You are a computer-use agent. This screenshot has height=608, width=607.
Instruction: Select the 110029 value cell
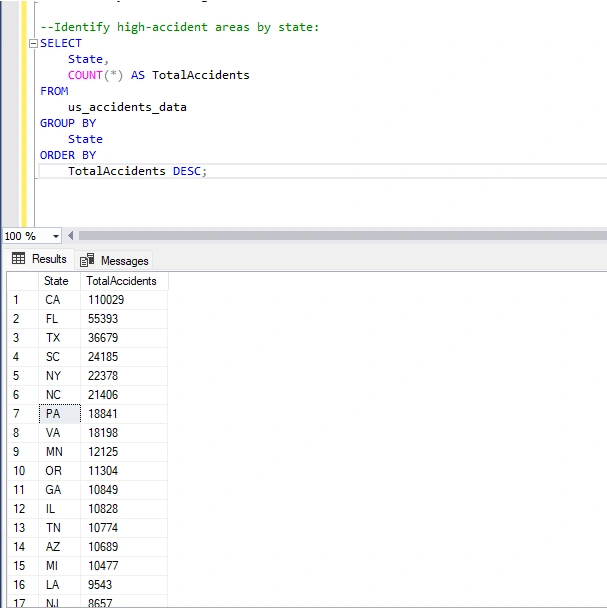pos(124,300)
